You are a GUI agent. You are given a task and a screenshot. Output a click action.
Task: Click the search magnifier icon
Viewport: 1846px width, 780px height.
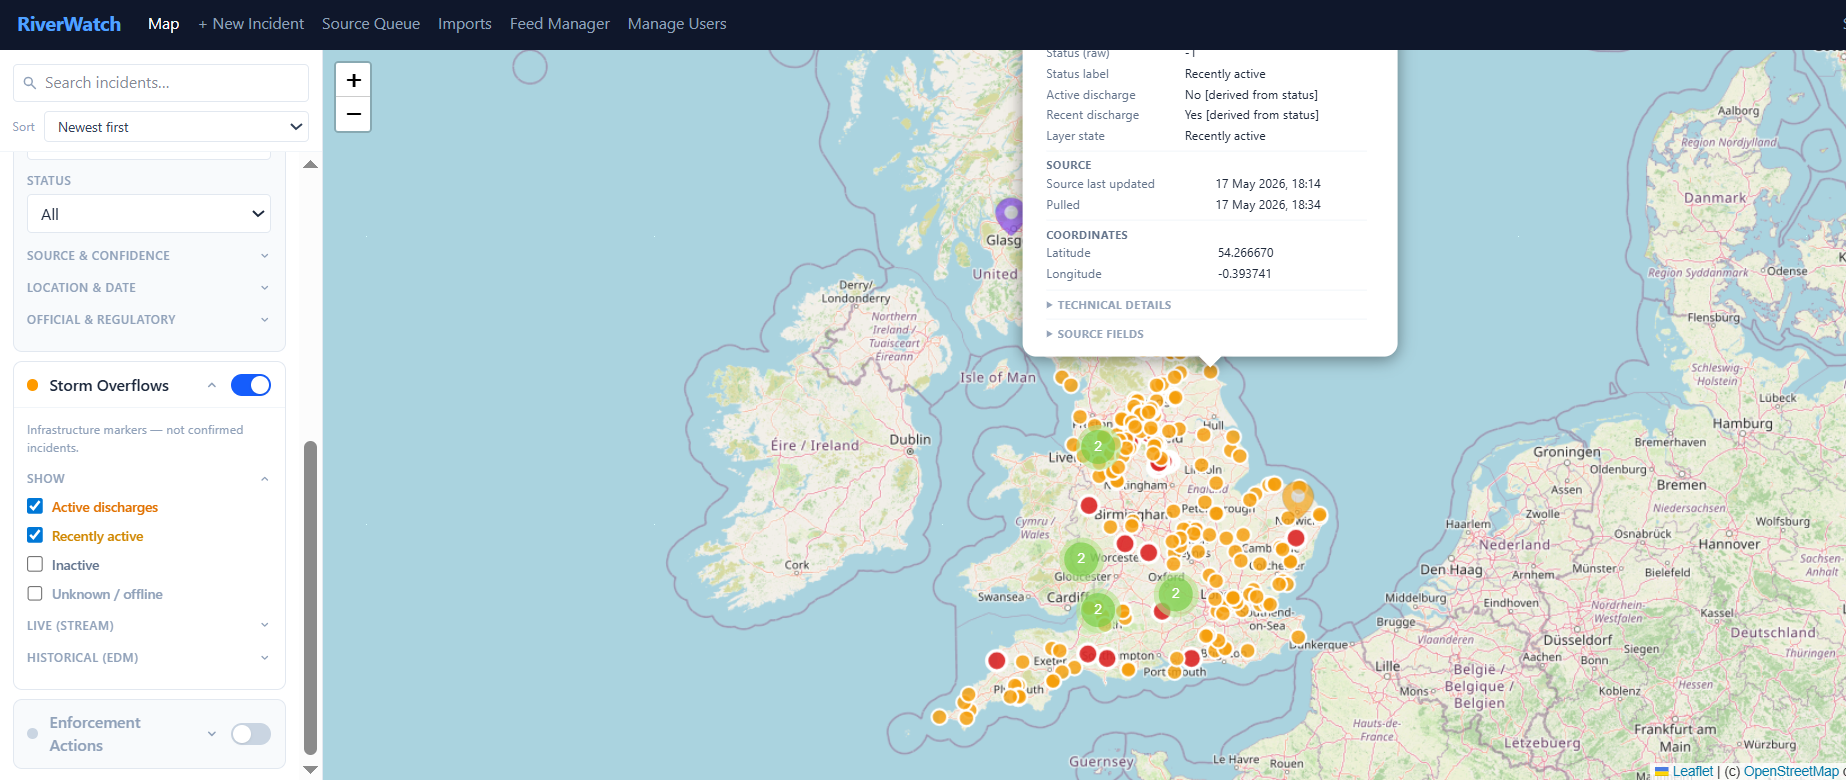point(30,83)
